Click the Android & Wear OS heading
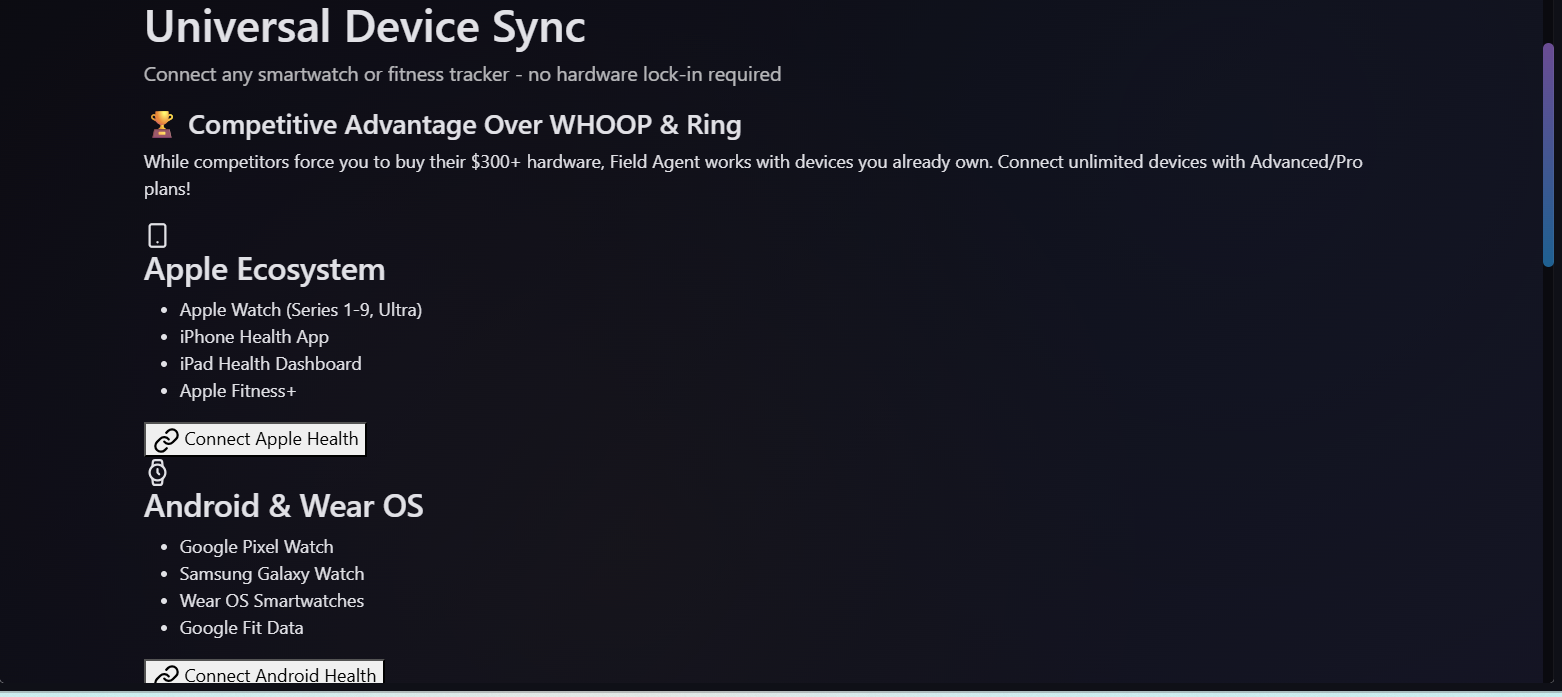The image size is (1562, 697). (x=284, y=506)
